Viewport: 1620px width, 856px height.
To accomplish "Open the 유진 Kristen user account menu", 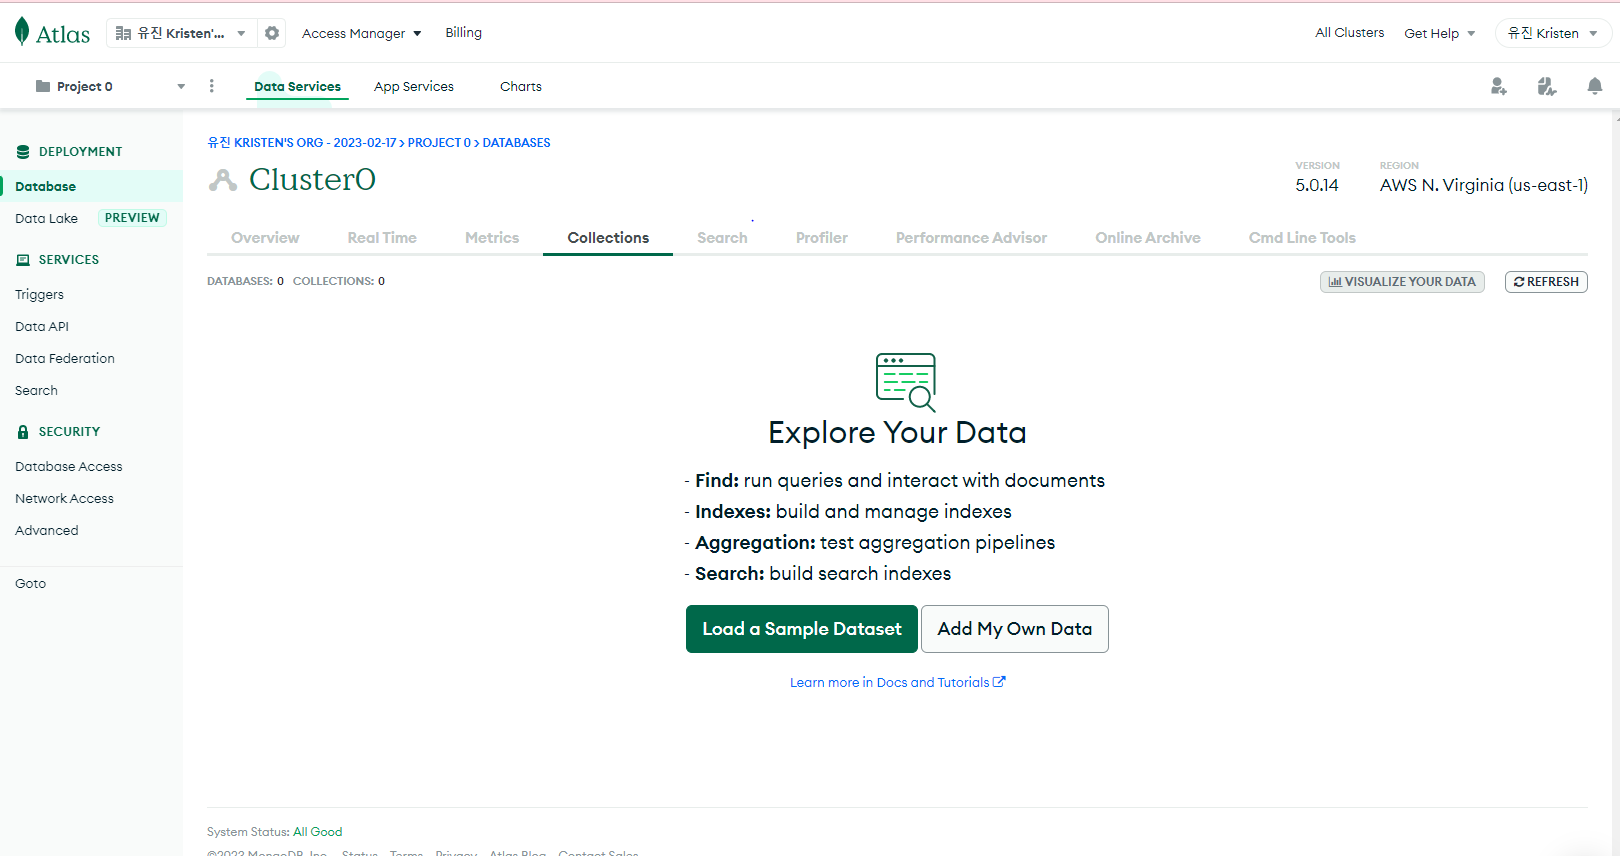I will [x=1553, y=33].
